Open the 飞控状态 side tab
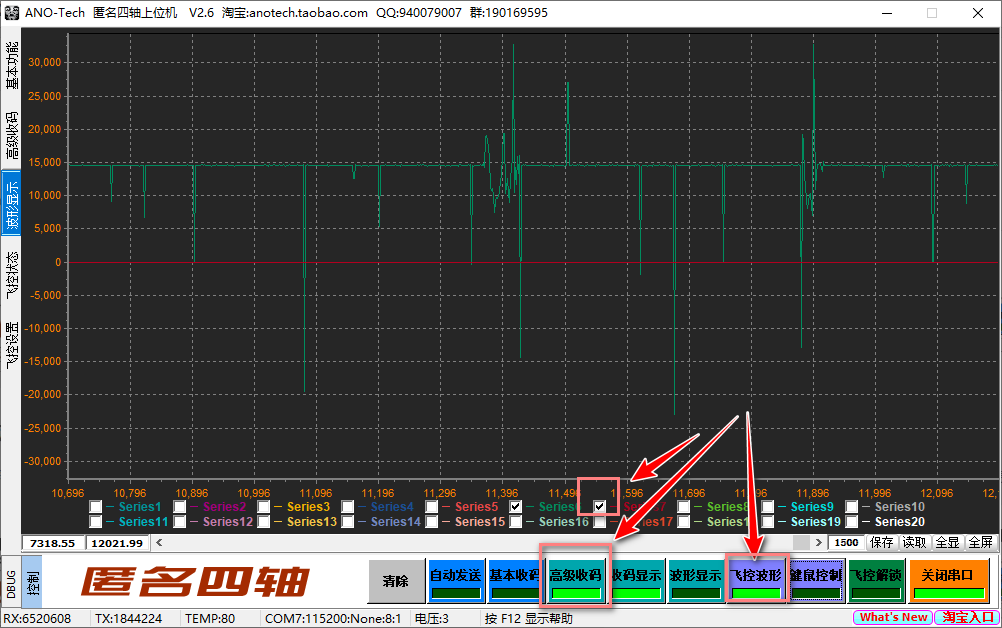 click(12, 275)
